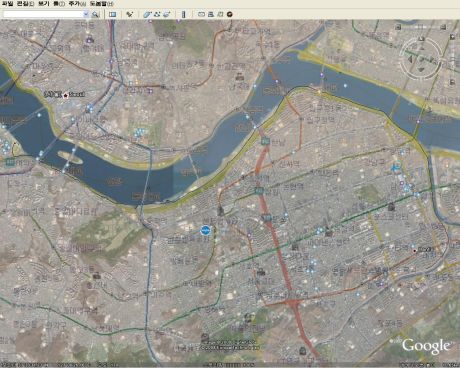Select the add image overlay icon
The width and height of the screenshot is (460, 368).
pyautogui.click(x=166, y=14)
